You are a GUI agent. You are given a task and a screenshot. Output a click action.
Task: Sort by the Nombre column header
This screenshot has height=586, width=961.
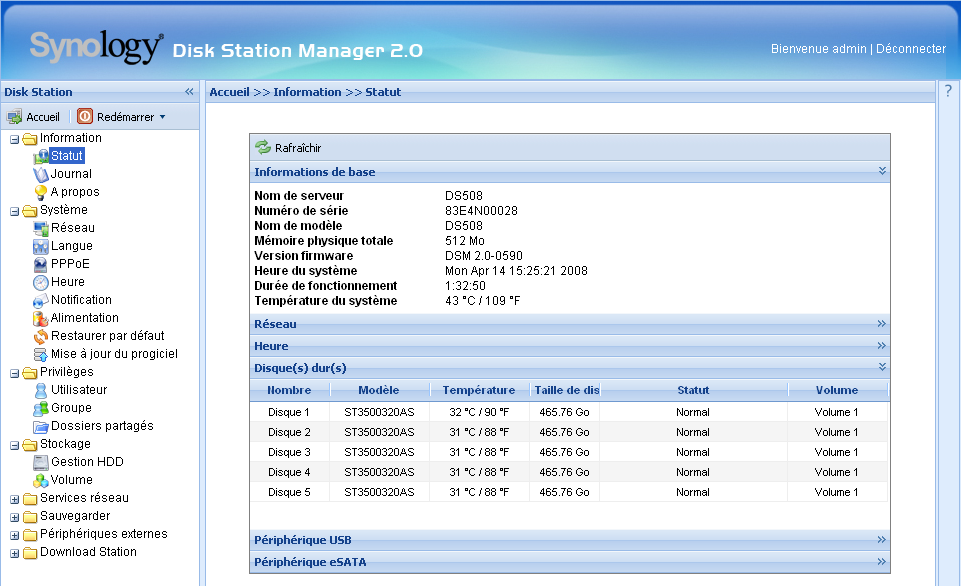[289, 390]
